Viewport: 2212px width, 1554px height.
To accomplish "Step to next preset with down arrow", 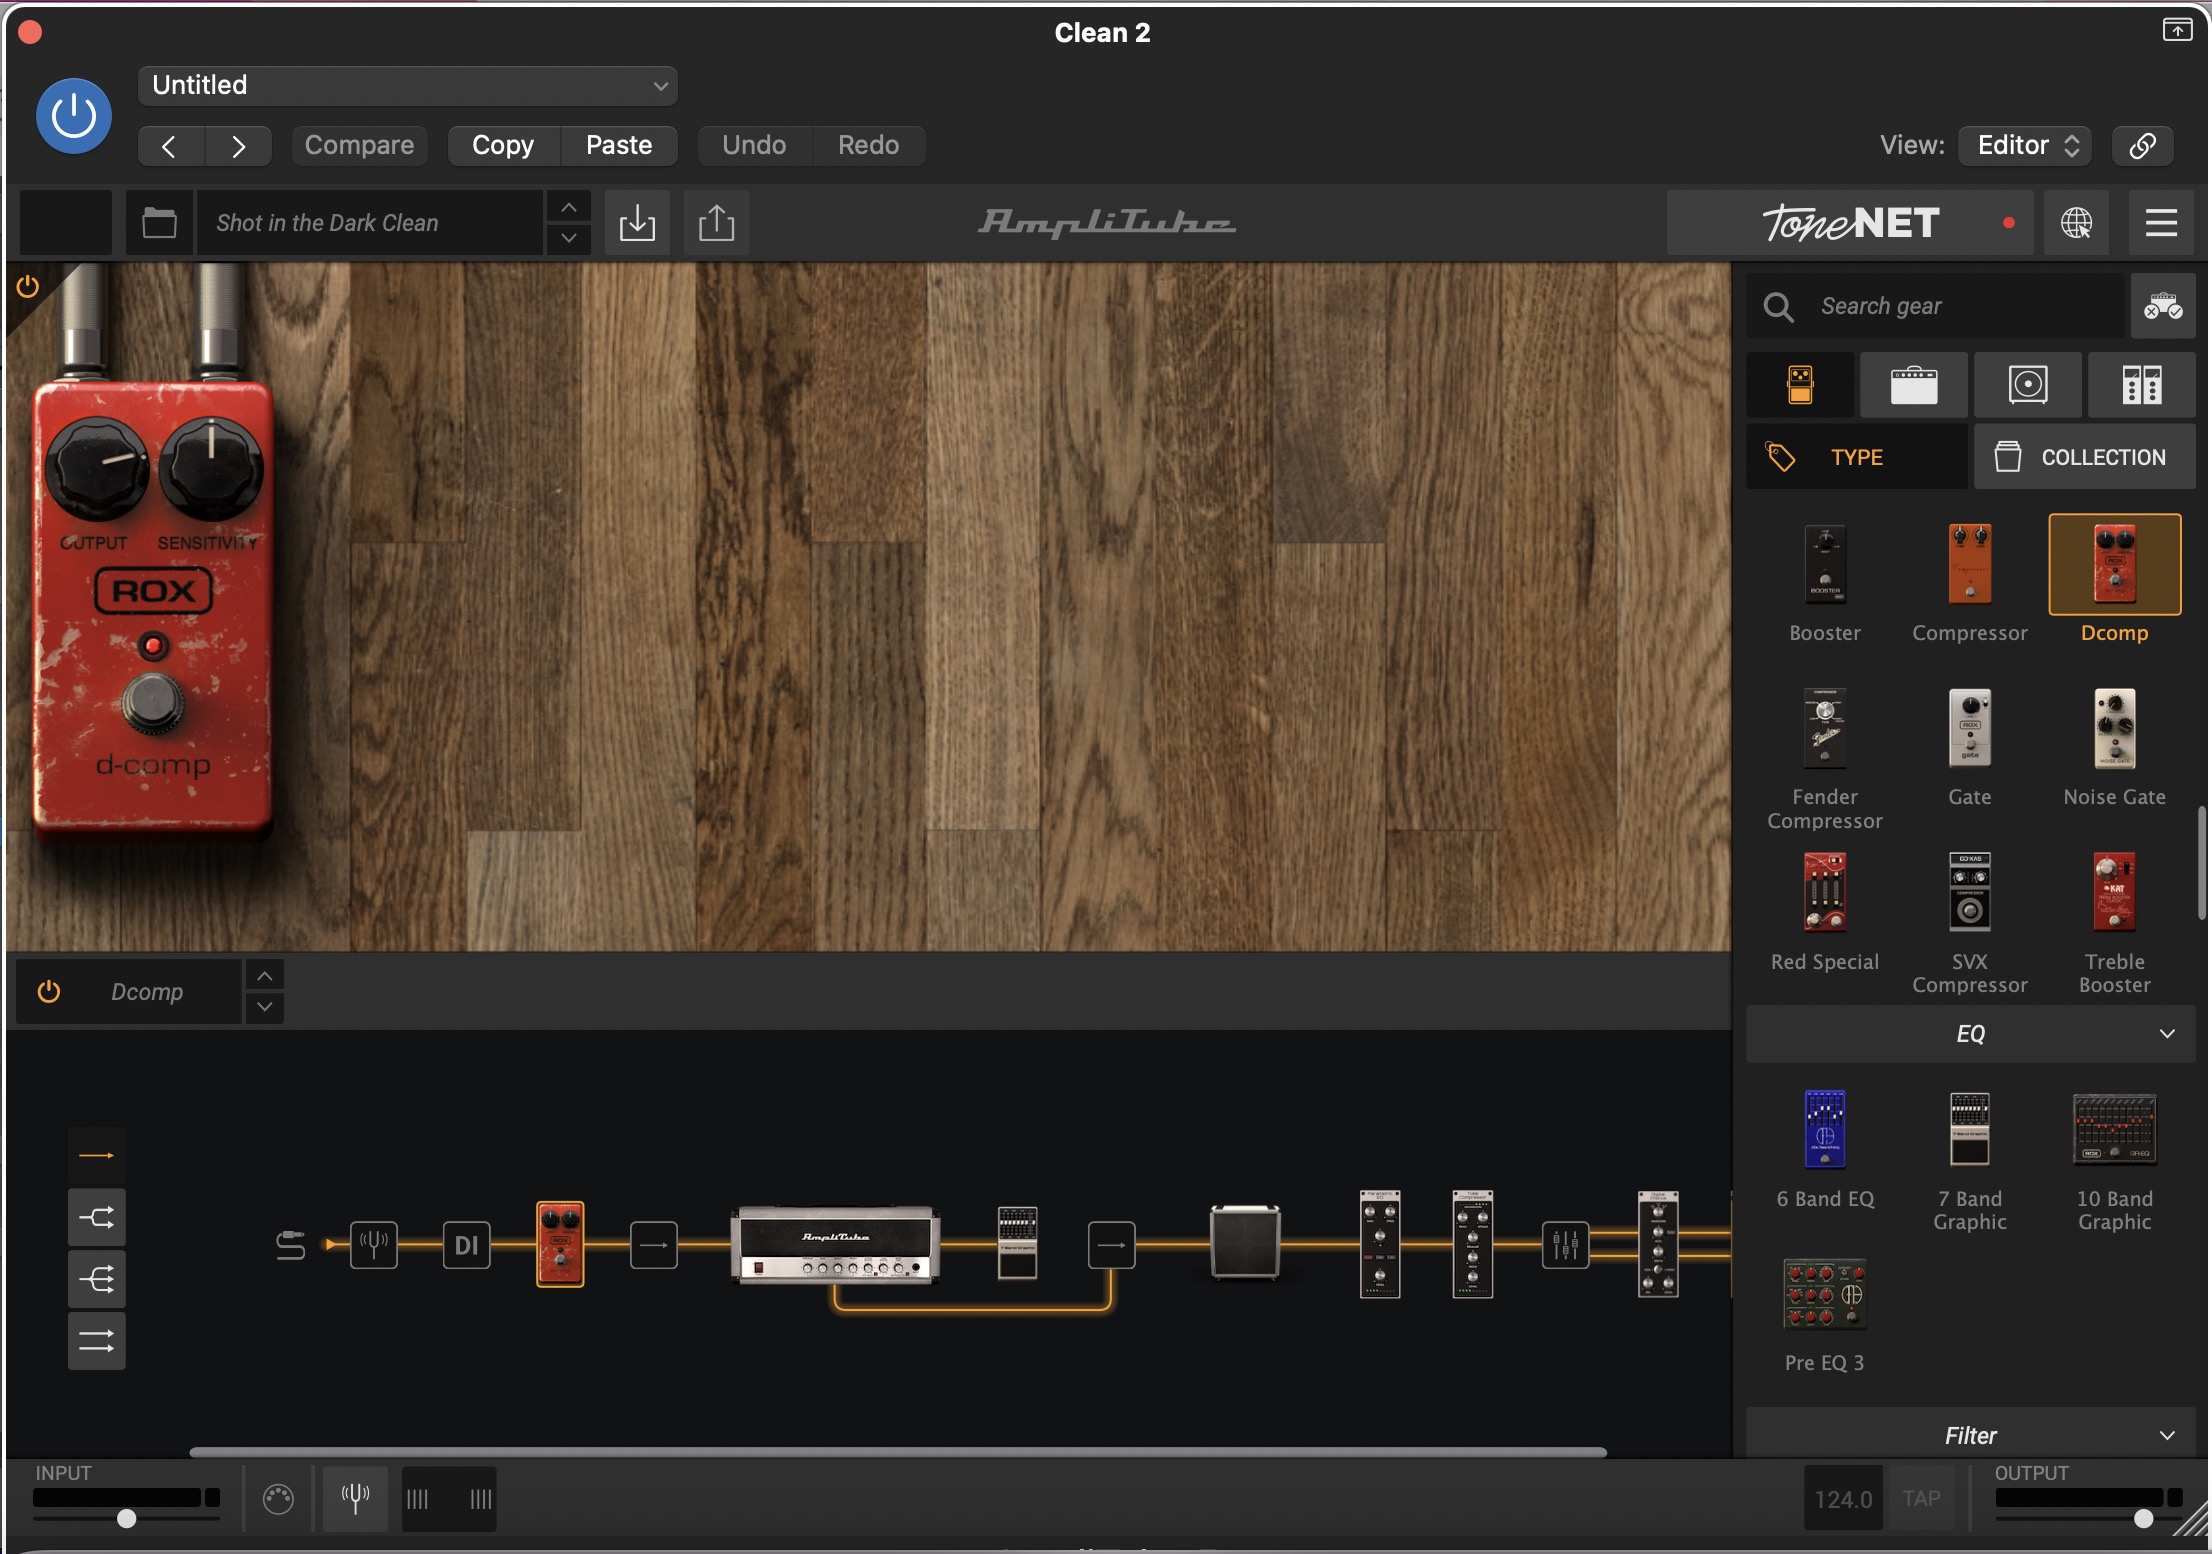I will [x=568, y=238].
